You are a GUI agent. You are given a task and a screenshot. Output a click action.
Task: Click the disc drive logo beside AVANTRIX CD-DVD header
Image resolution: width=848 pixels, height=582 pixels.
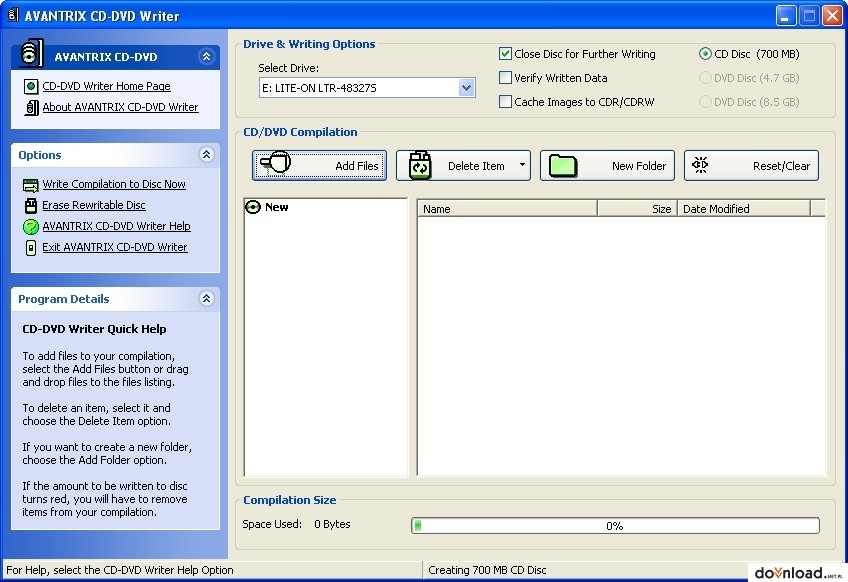pos(31,54)
